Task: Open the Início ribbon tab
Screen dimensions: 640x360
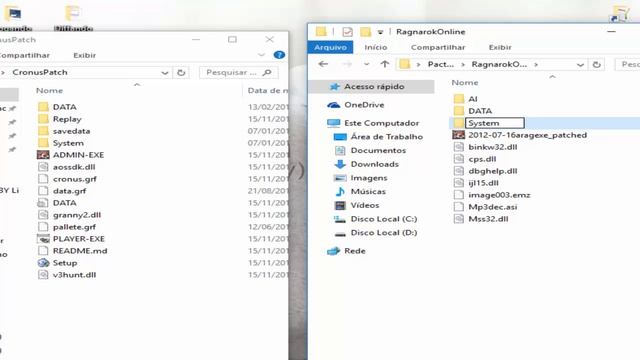Action: pos(376,47)
